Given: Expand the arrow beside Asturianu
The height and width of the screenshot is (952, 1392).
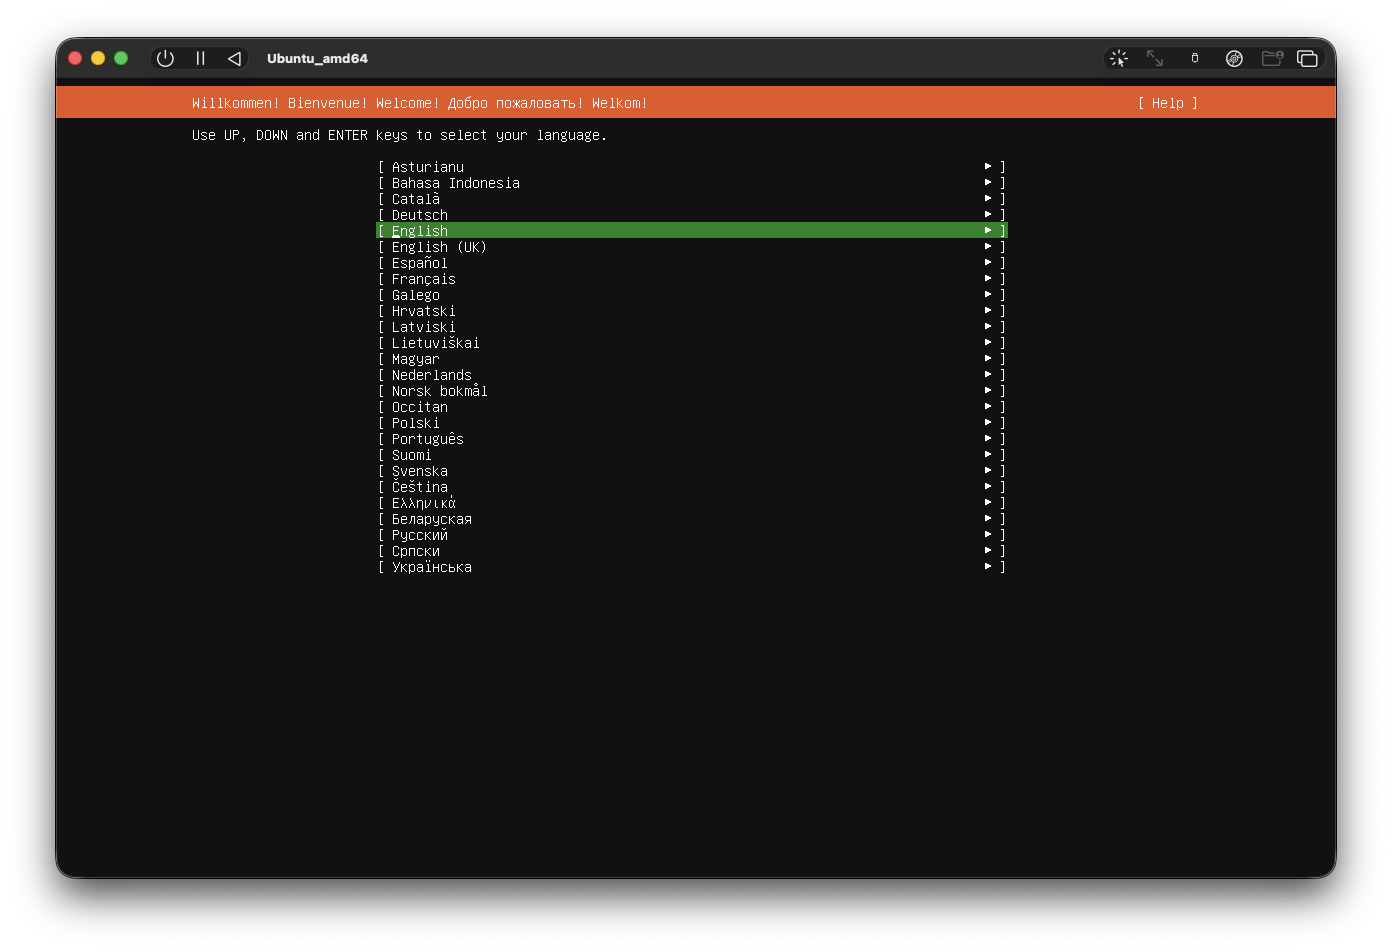Looking at the screenshot, I should [x=988, y=167].
